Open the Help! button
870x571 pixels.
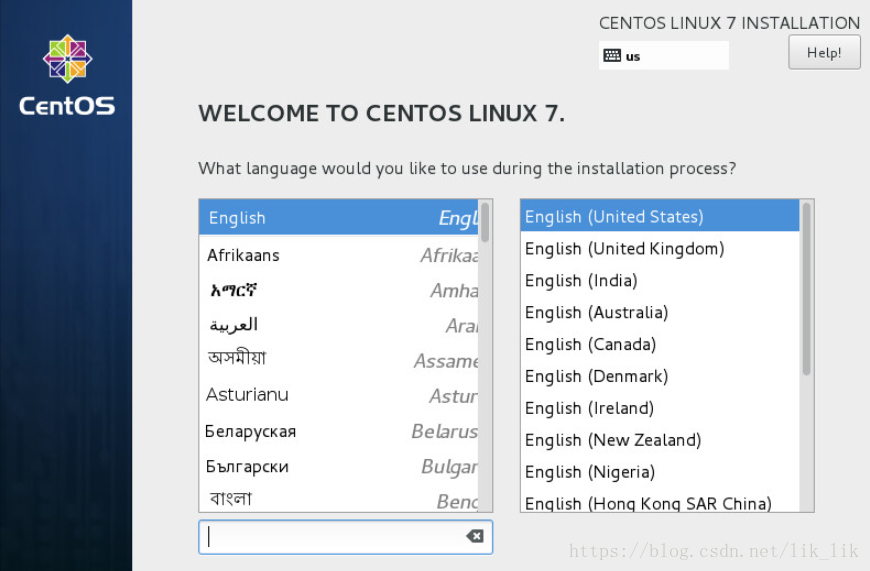(824, 53)
